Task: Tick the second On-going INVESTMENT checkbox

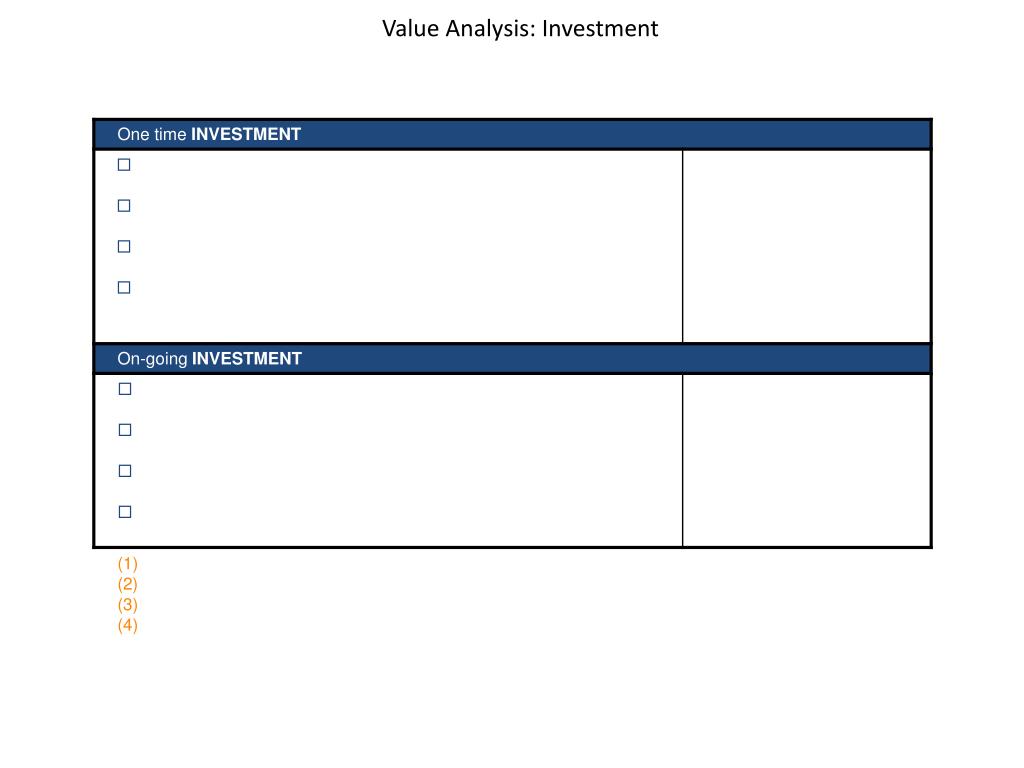Action: (125, 430)
